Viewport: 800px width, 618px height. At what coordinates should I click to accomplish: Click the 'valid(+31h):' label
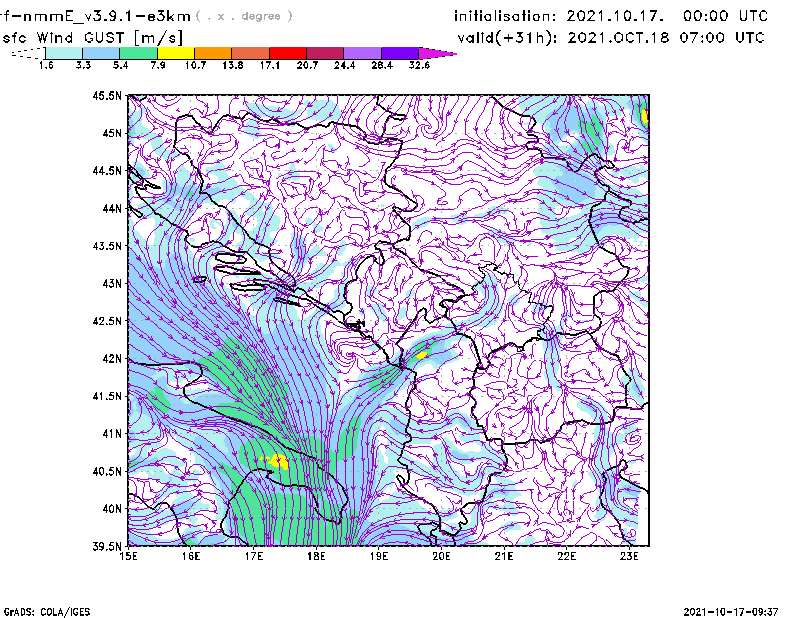click(507, 38)
